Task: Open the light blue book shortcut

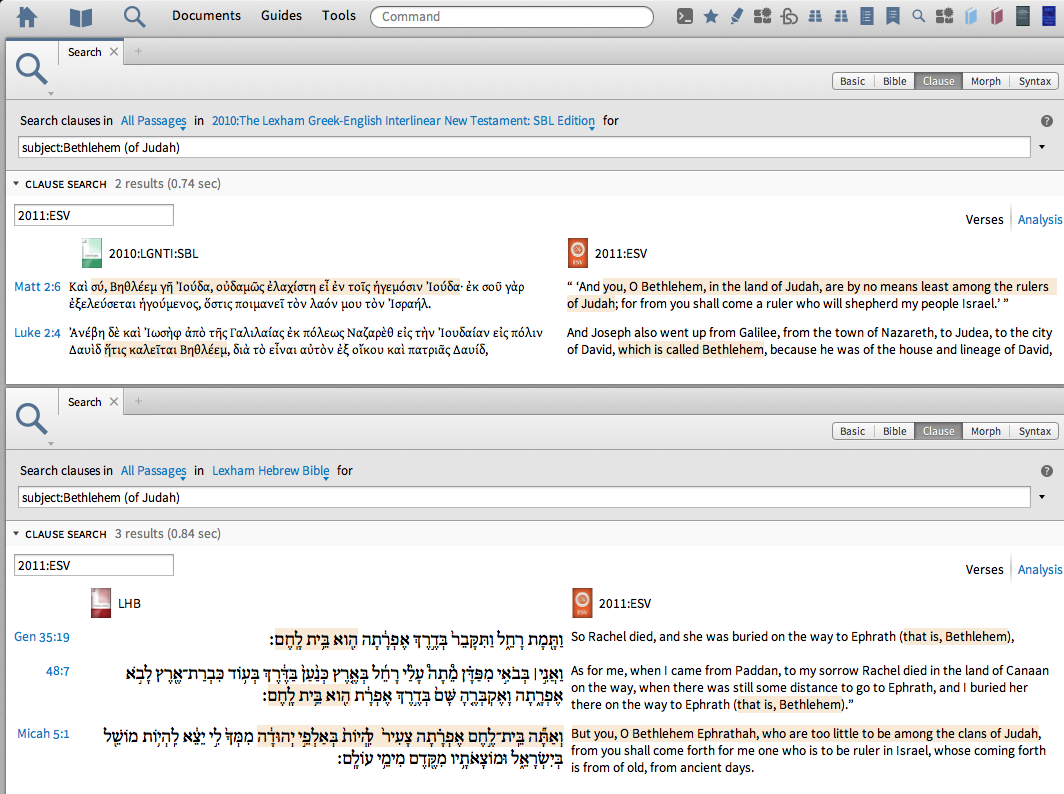Action: pyautogui.click(x=971, y=16)
